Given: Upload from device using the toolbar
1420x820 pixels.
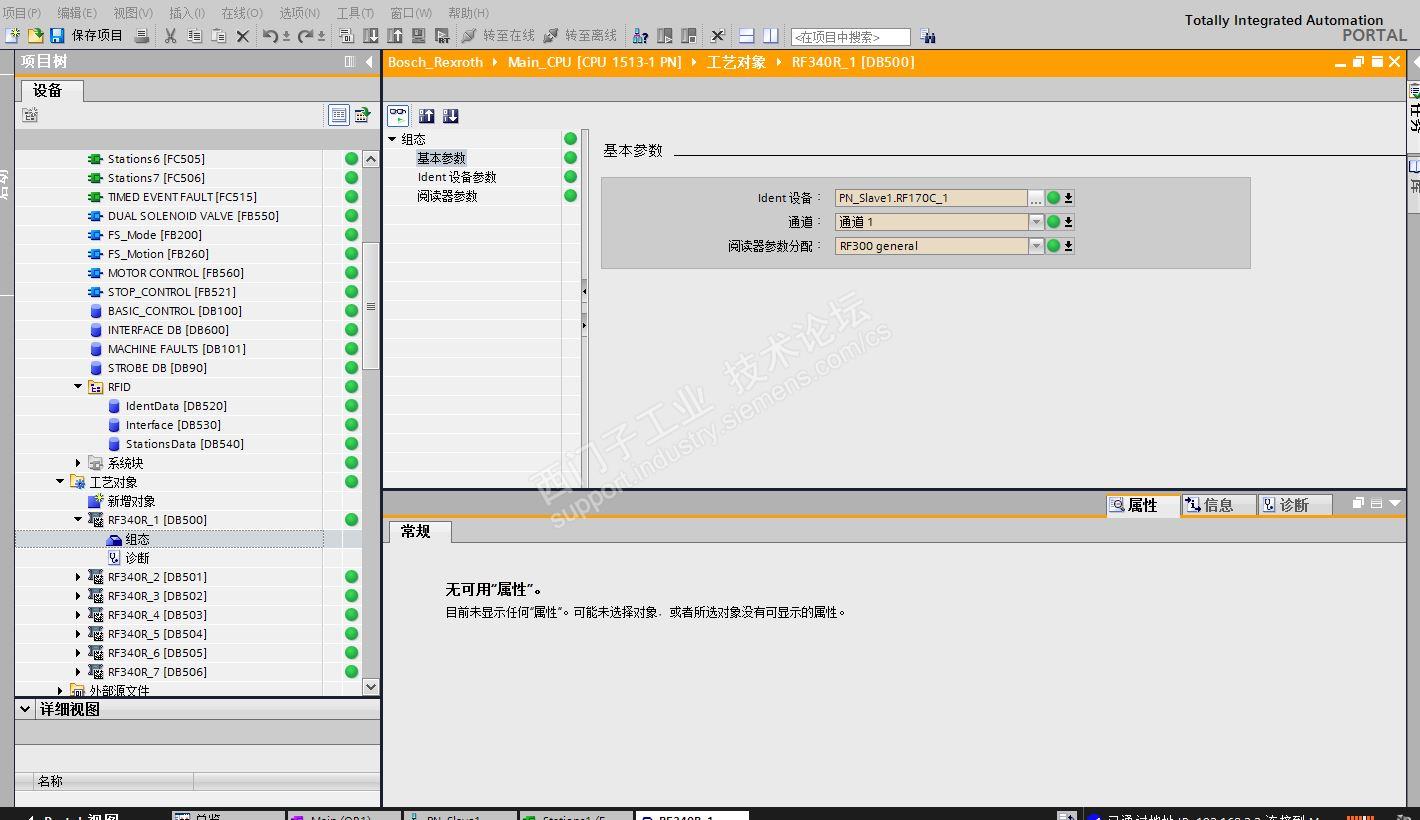Looking at the screenshot, I should [395, 36].
